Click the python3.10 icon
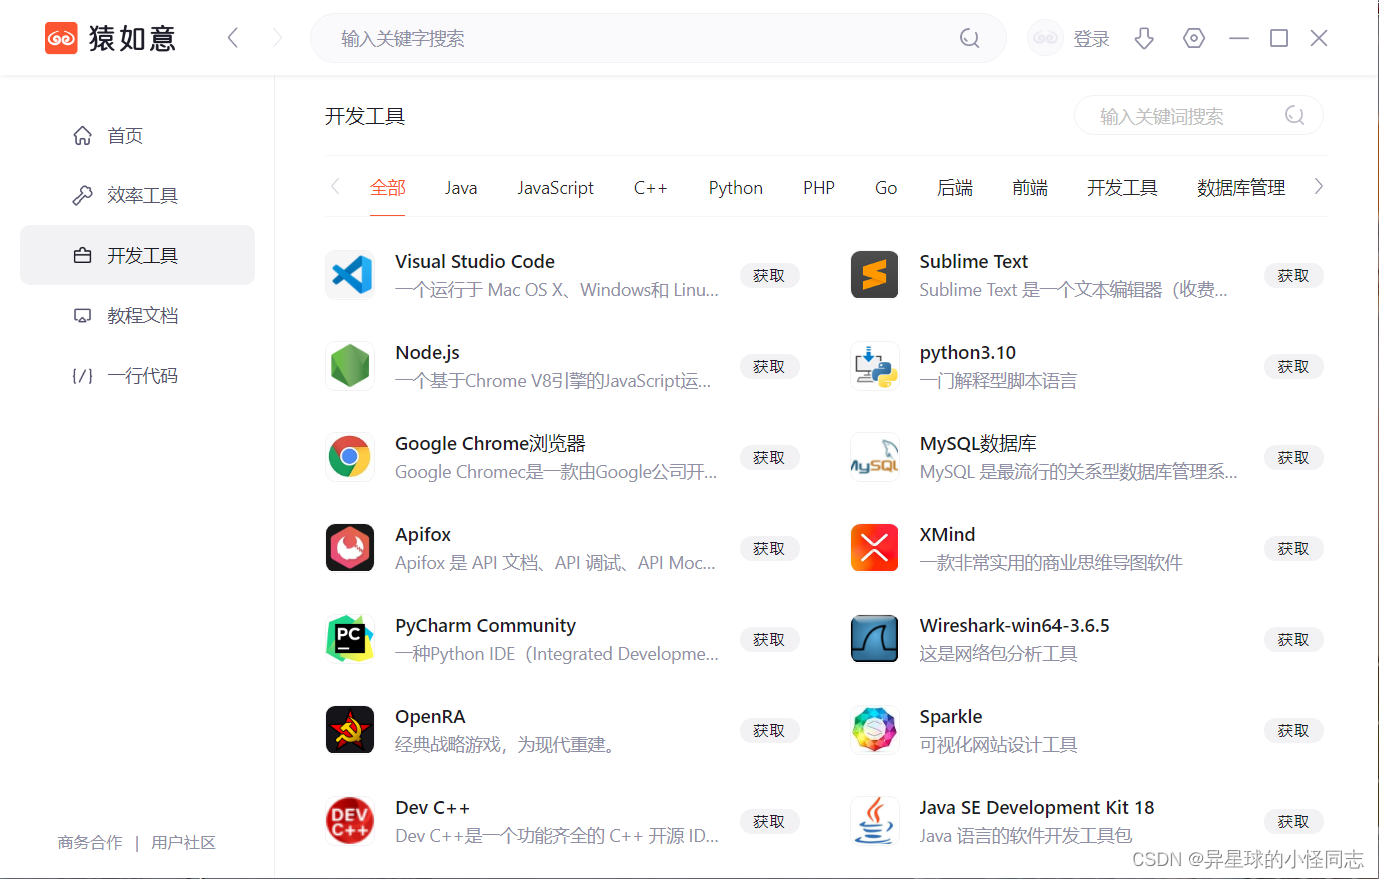1379x879 pixels. coord(875,366)
